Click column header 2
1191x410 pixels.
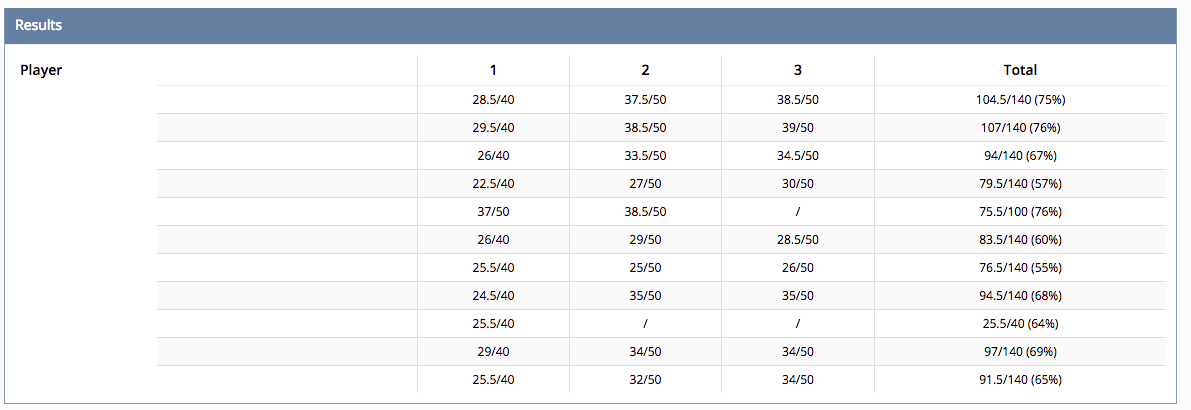click(646, 70)
